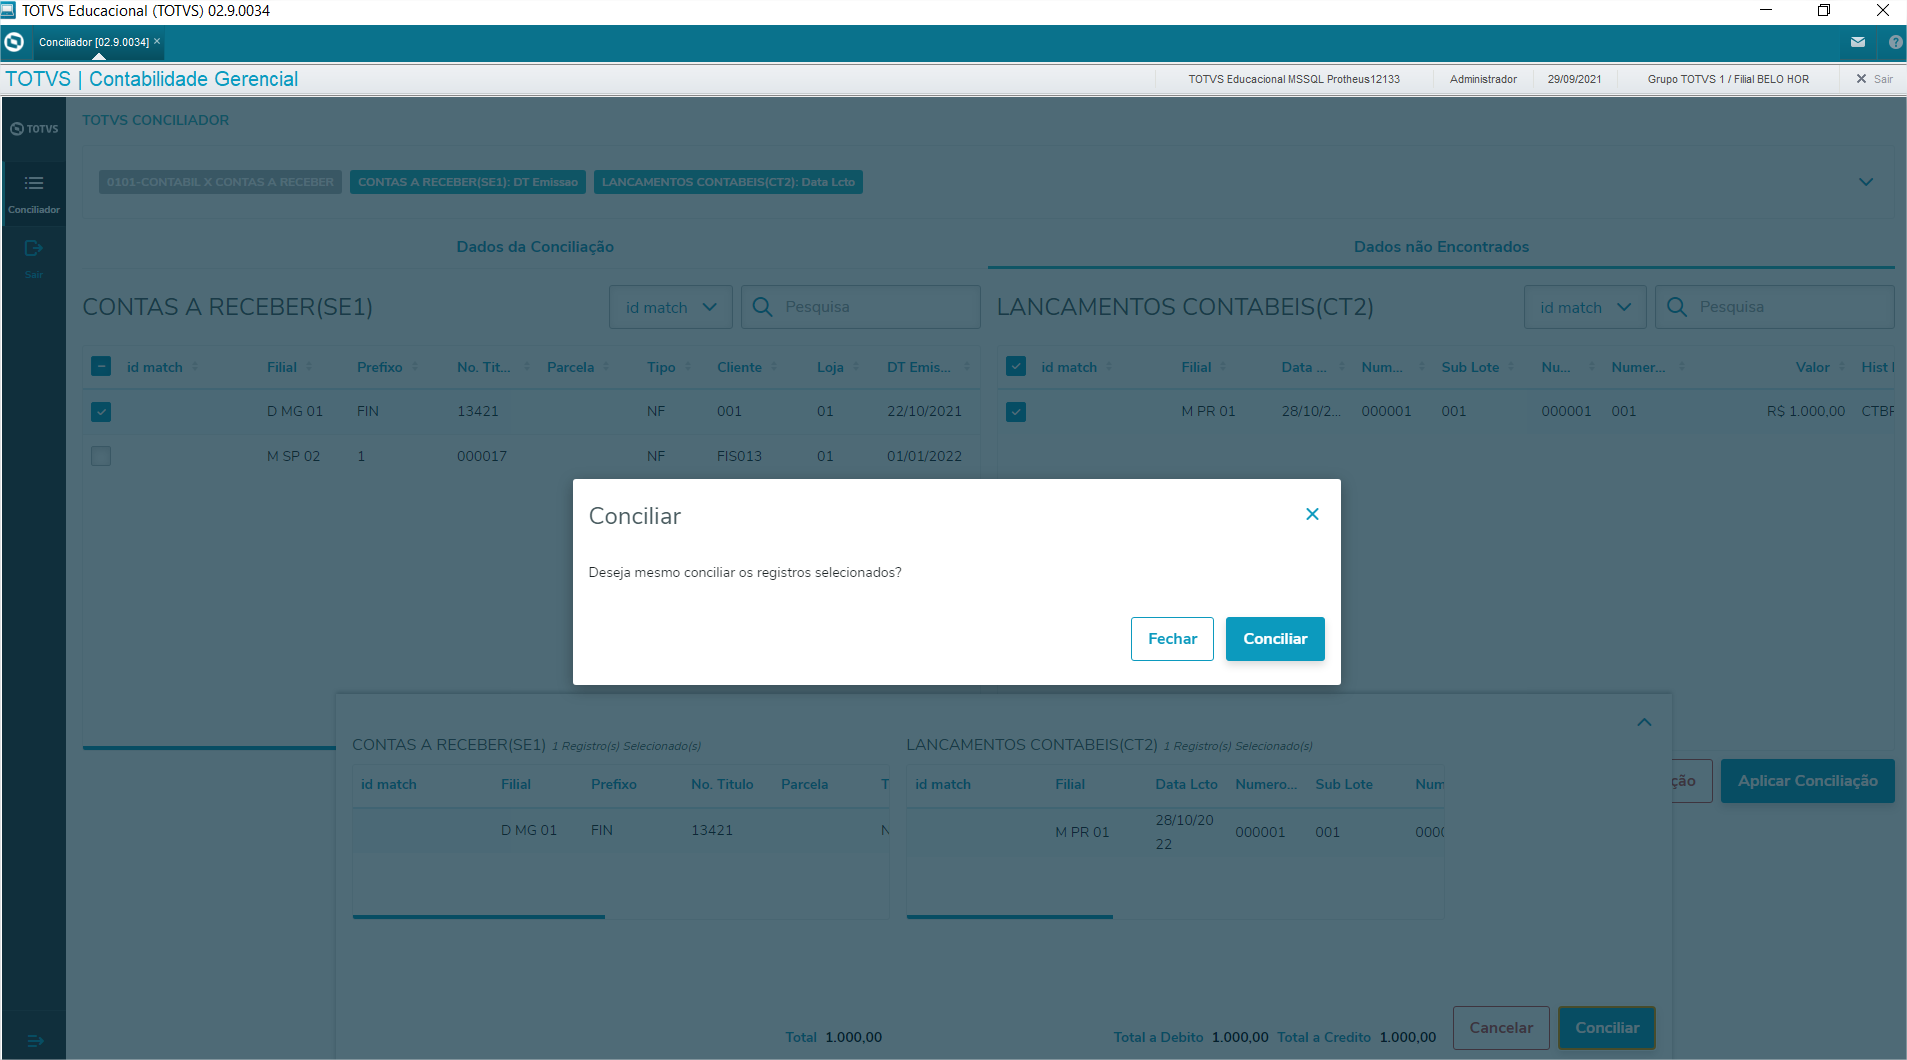Image resolution: width=1907 pixels, height=1060 pixels.
Task: Click the Pesquisa field in CONTAS A RECEBER panel
Action: click(860, 307)
